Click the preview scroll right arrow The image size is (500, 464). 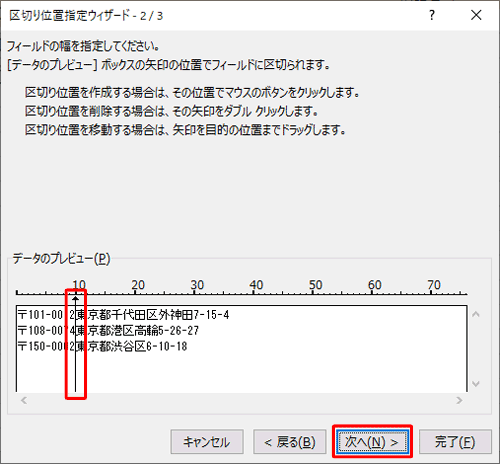pos(459,400)
